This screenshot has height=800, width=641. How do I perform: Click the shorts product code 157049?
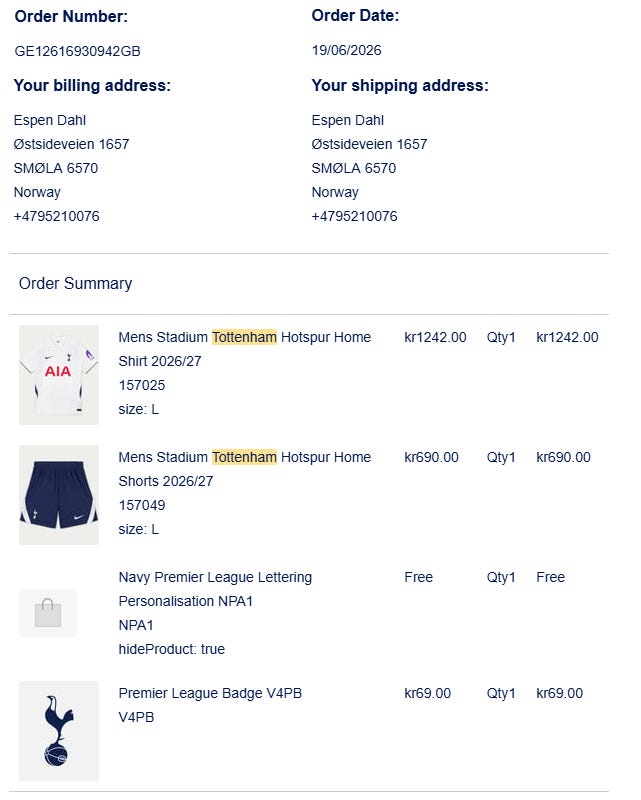[x=142, y=505]
